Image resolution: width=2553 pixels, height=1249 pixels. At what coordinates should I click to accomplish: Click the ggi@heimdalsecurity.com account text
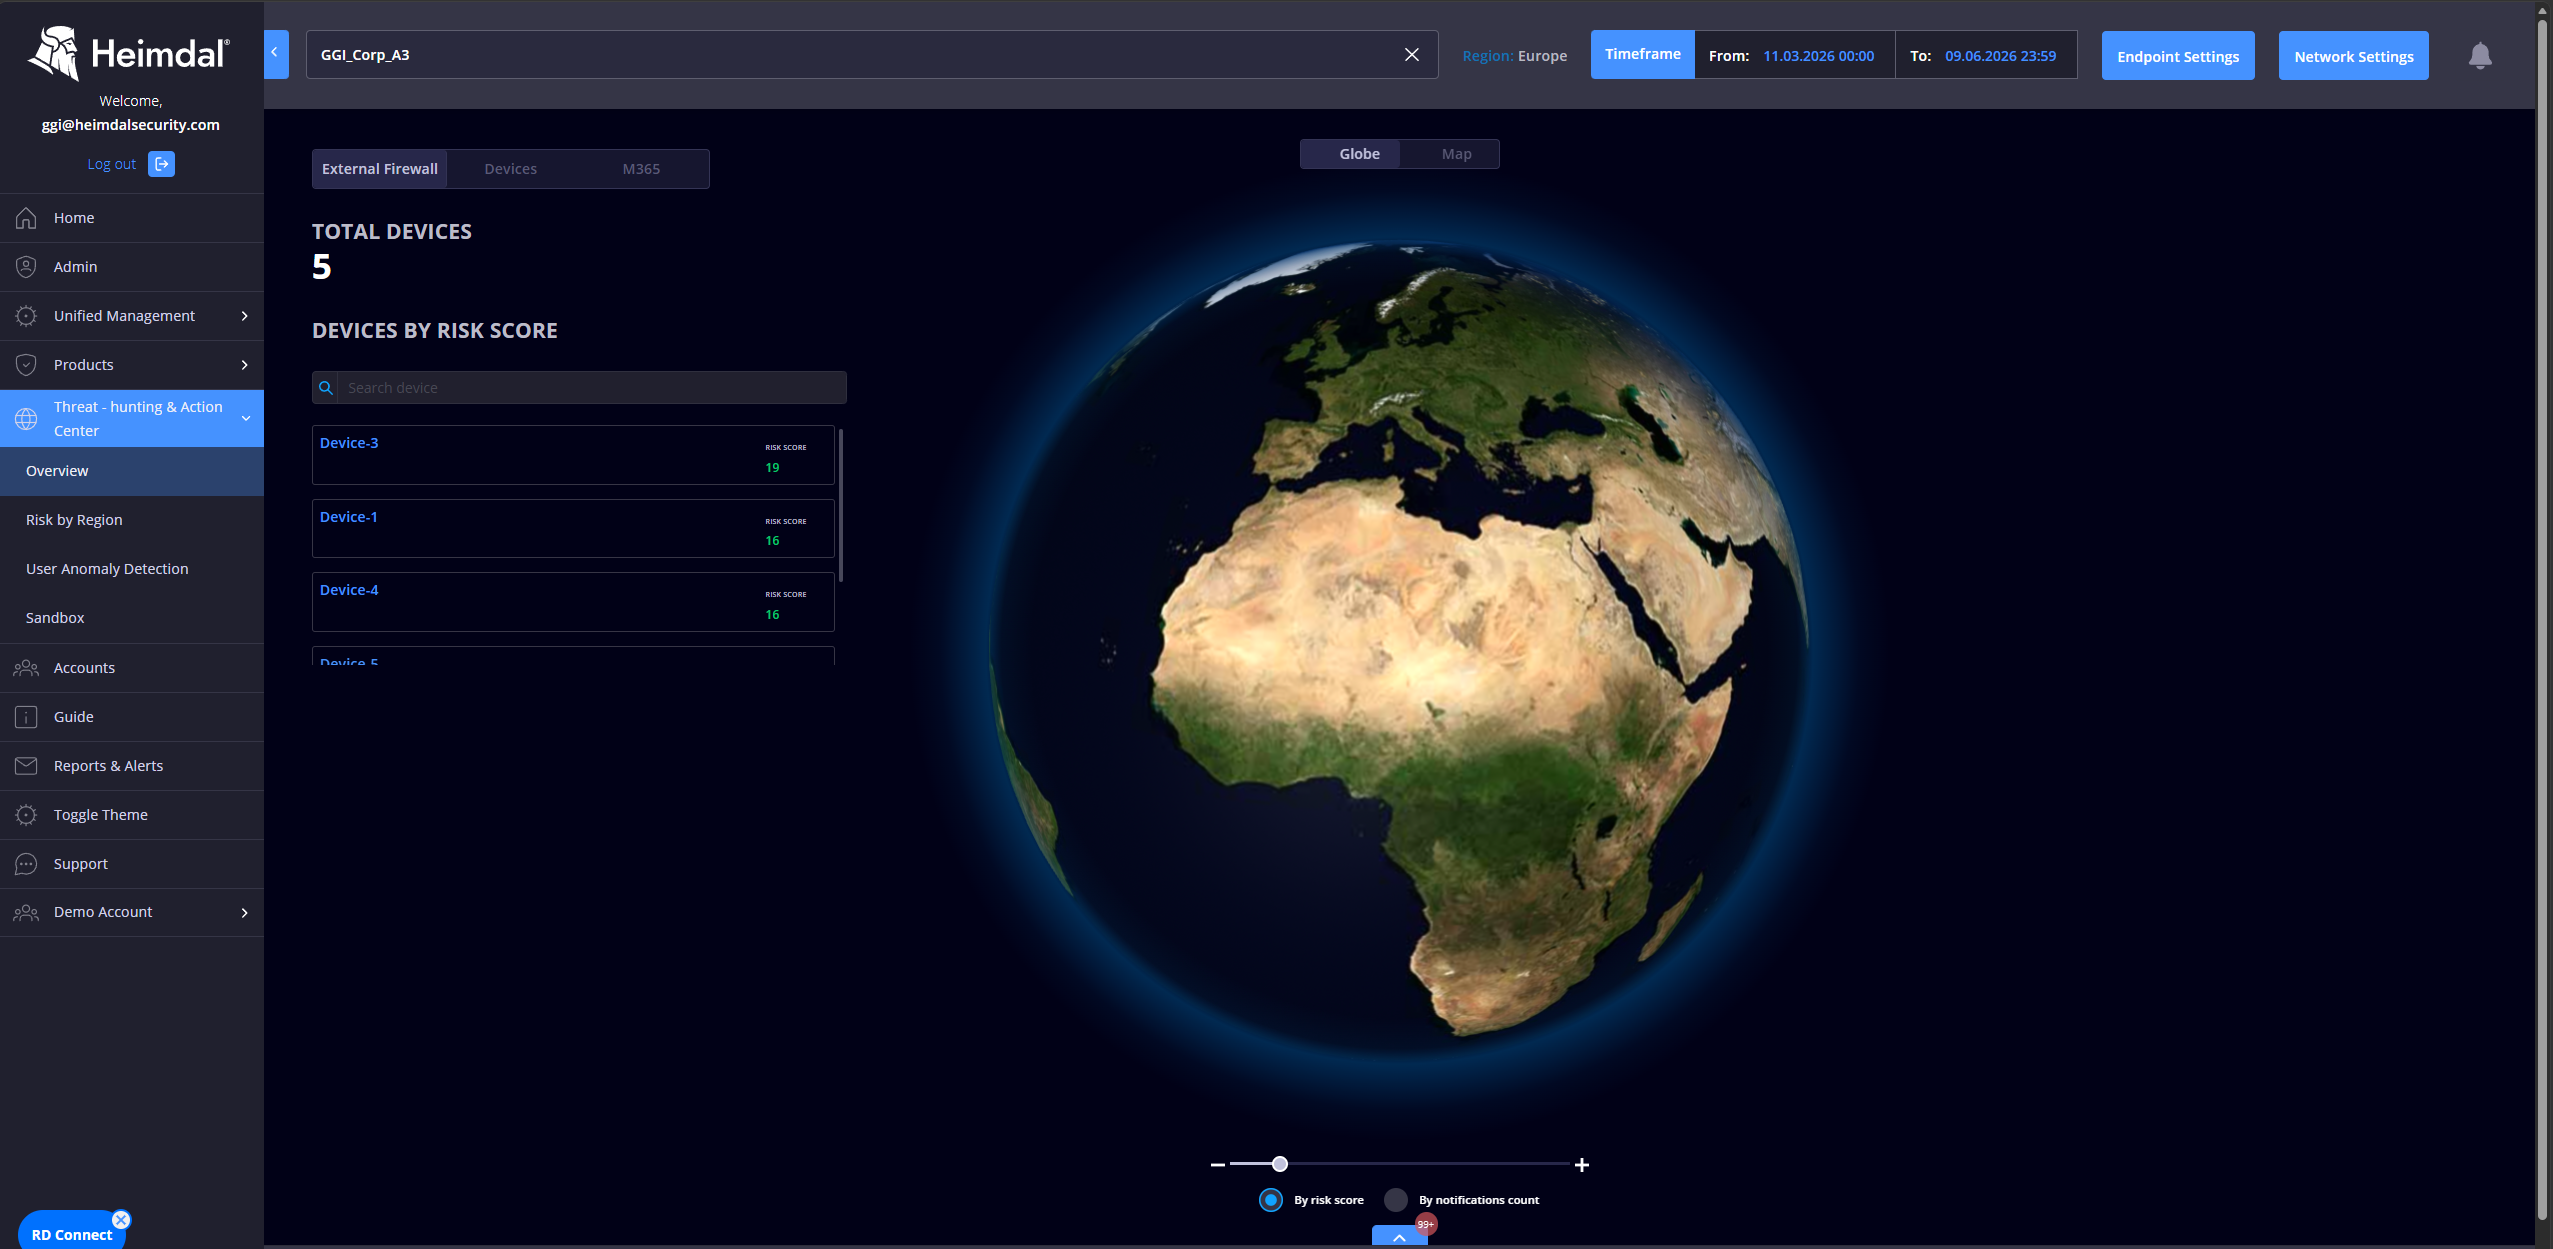[130, 125]
